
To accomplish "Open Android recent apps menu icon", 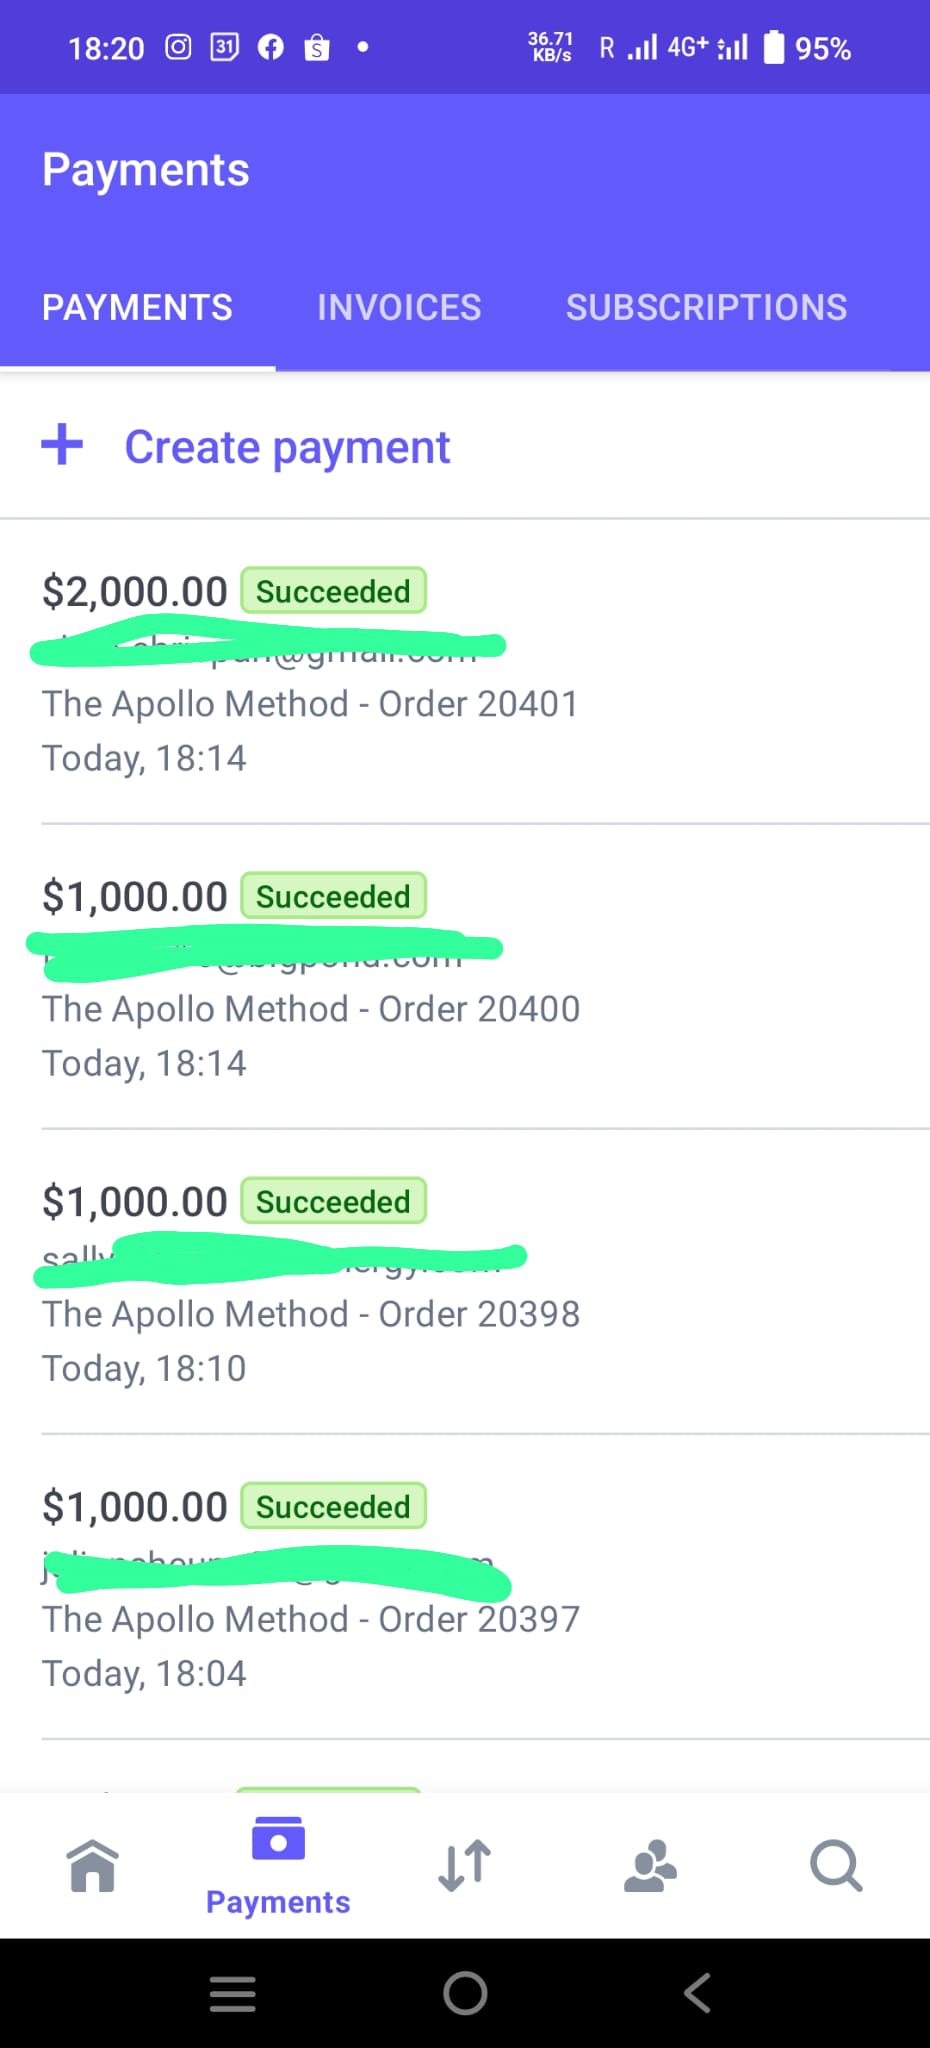I will click(x=232, y=1993).
